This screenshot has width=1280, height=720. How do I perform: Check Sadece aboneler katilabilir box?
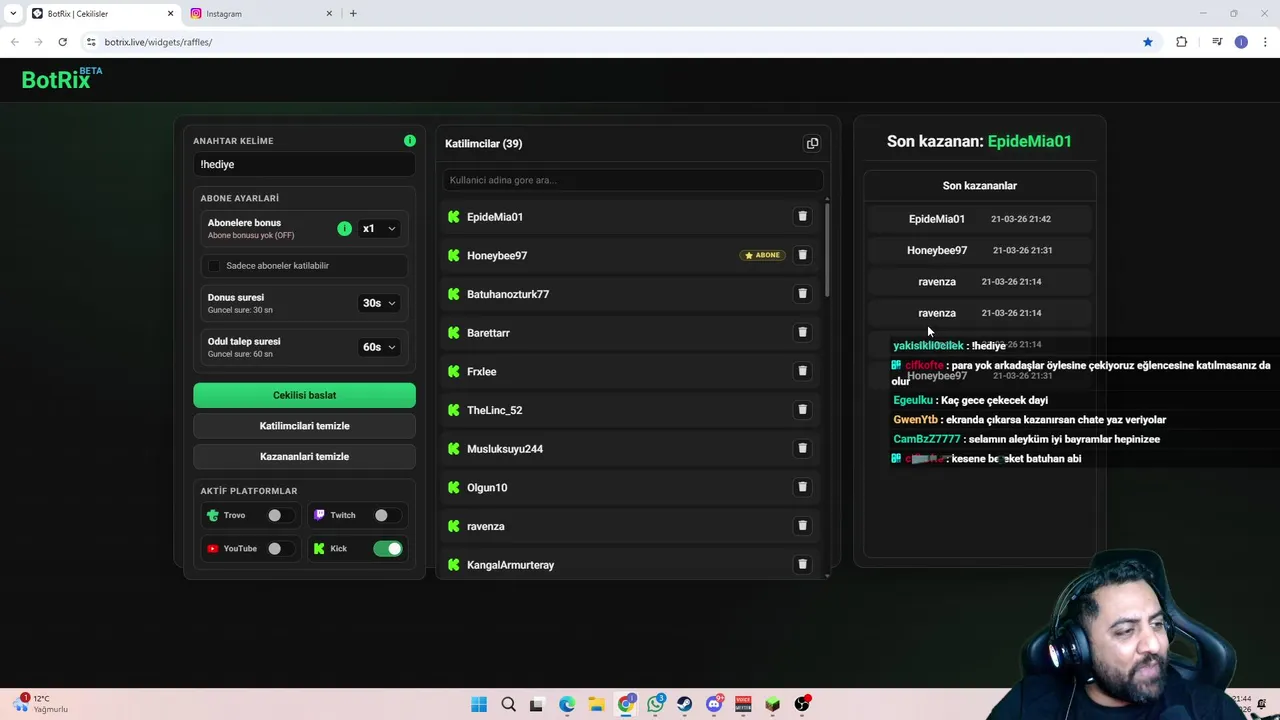pyautogui.click(x=214, y=266)
